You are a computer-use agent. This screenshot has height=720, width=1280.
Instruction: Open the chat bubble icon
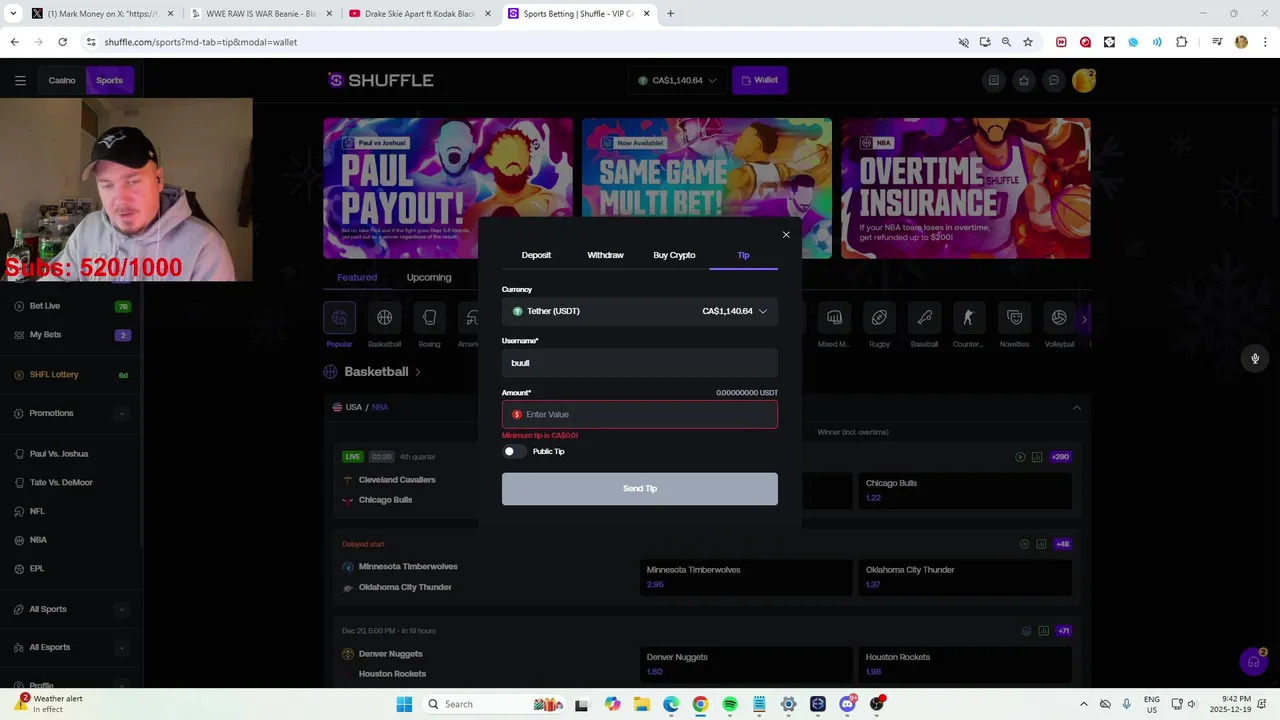1053,80
